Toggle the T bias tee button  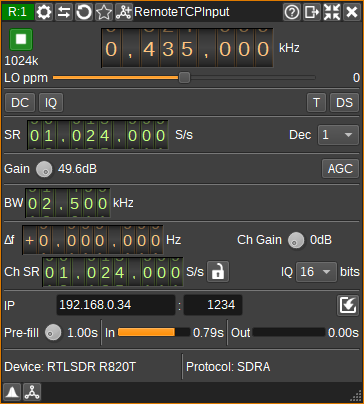pos(316,103)
